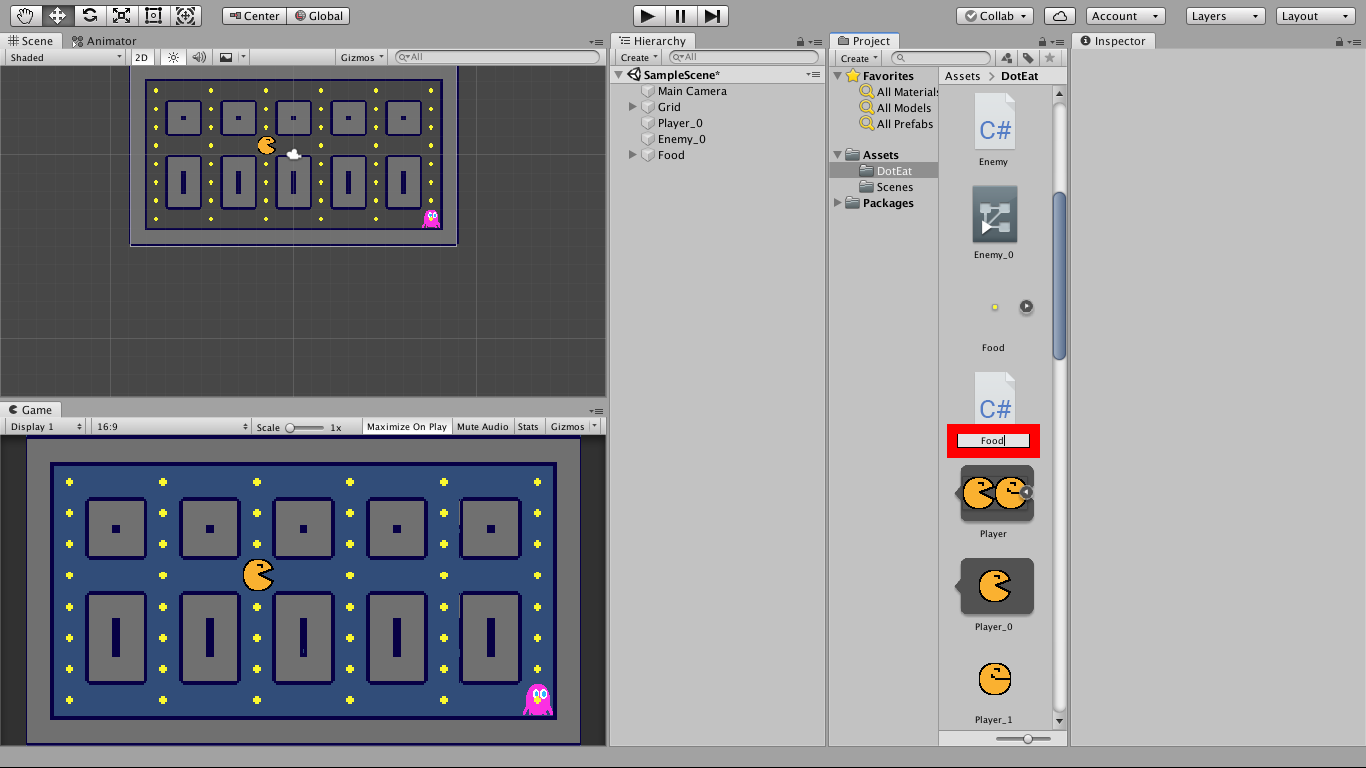Select Food prefab asset thumbnail
The height and width of the screenshot is (768, 1366).
[x=994, y=307]
